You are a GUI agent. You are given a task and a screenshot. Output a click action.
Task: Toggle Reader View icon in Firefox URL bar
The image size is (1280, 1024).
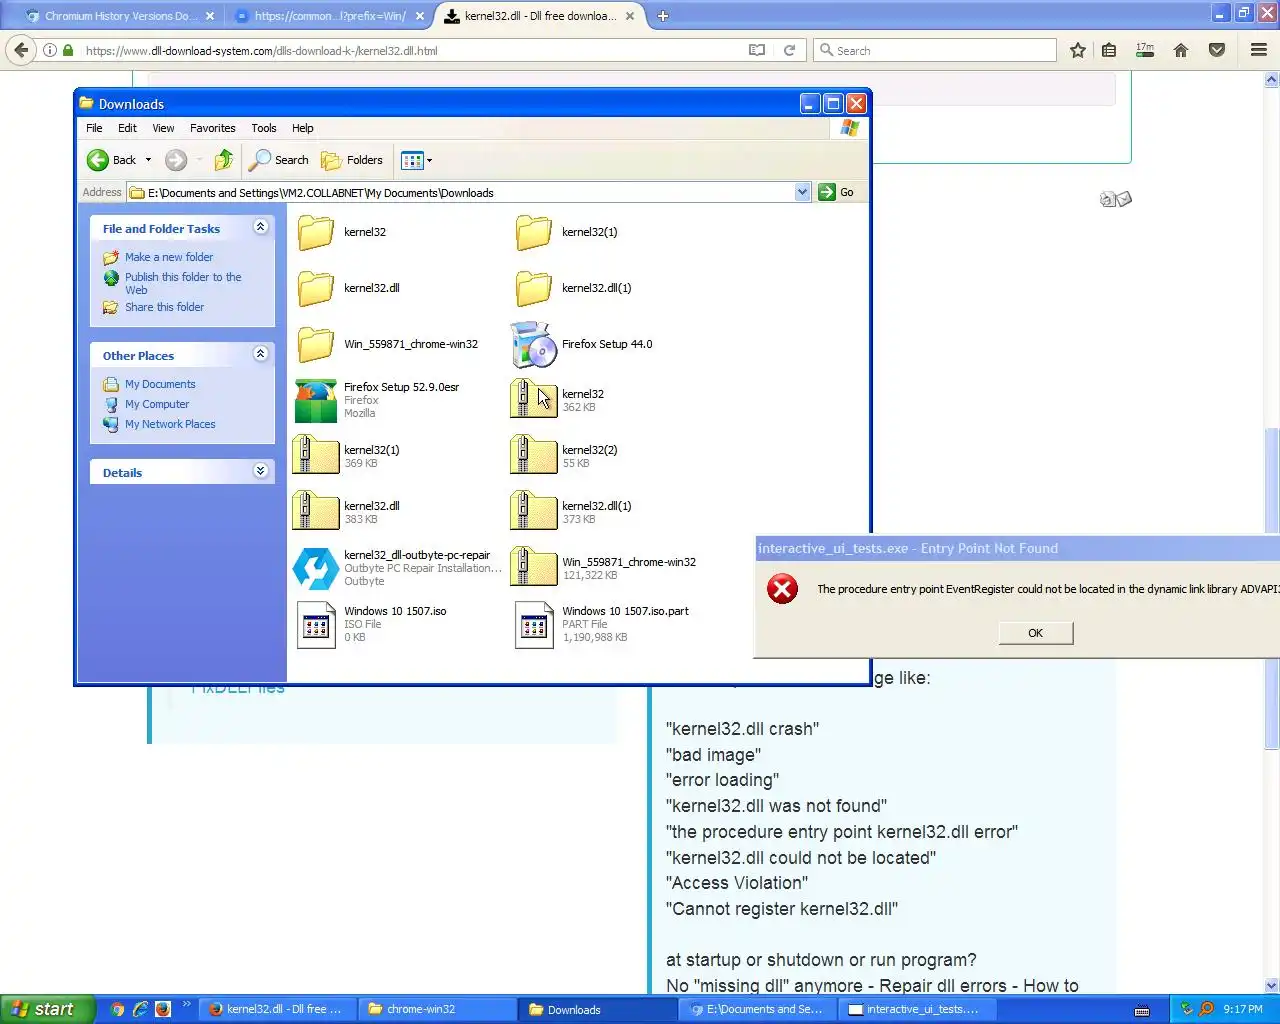(x=757, y=50)
